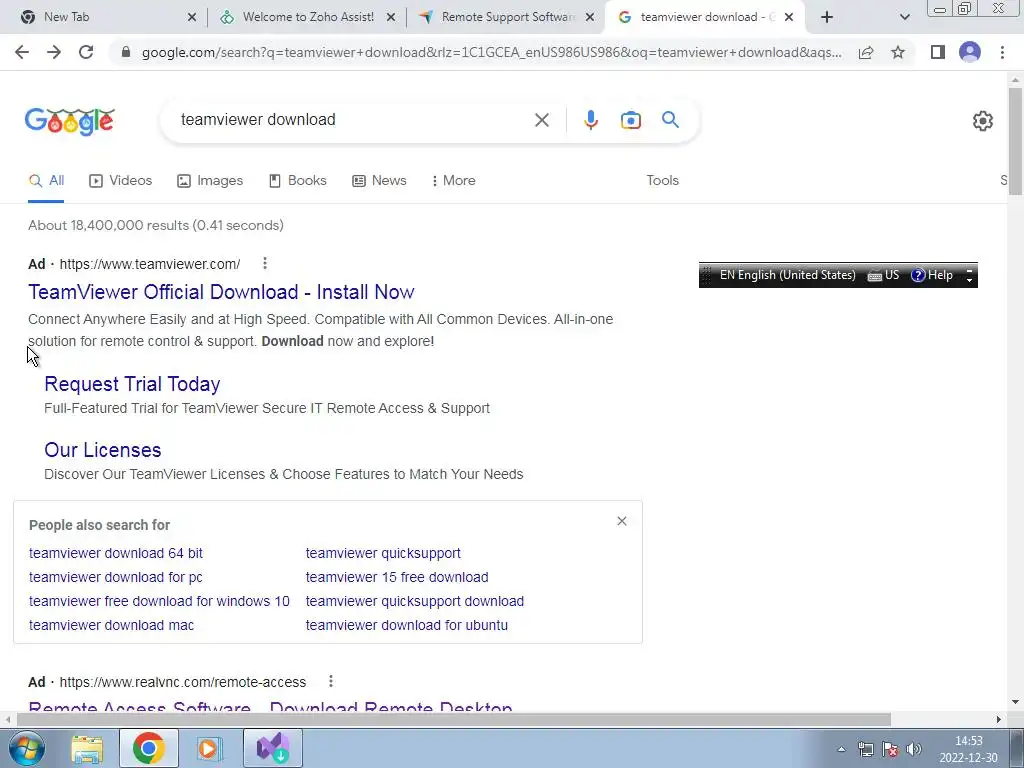Open options for teamviewer.com ad
Screen dimensions: 1024x768
(x=264, y=263)
